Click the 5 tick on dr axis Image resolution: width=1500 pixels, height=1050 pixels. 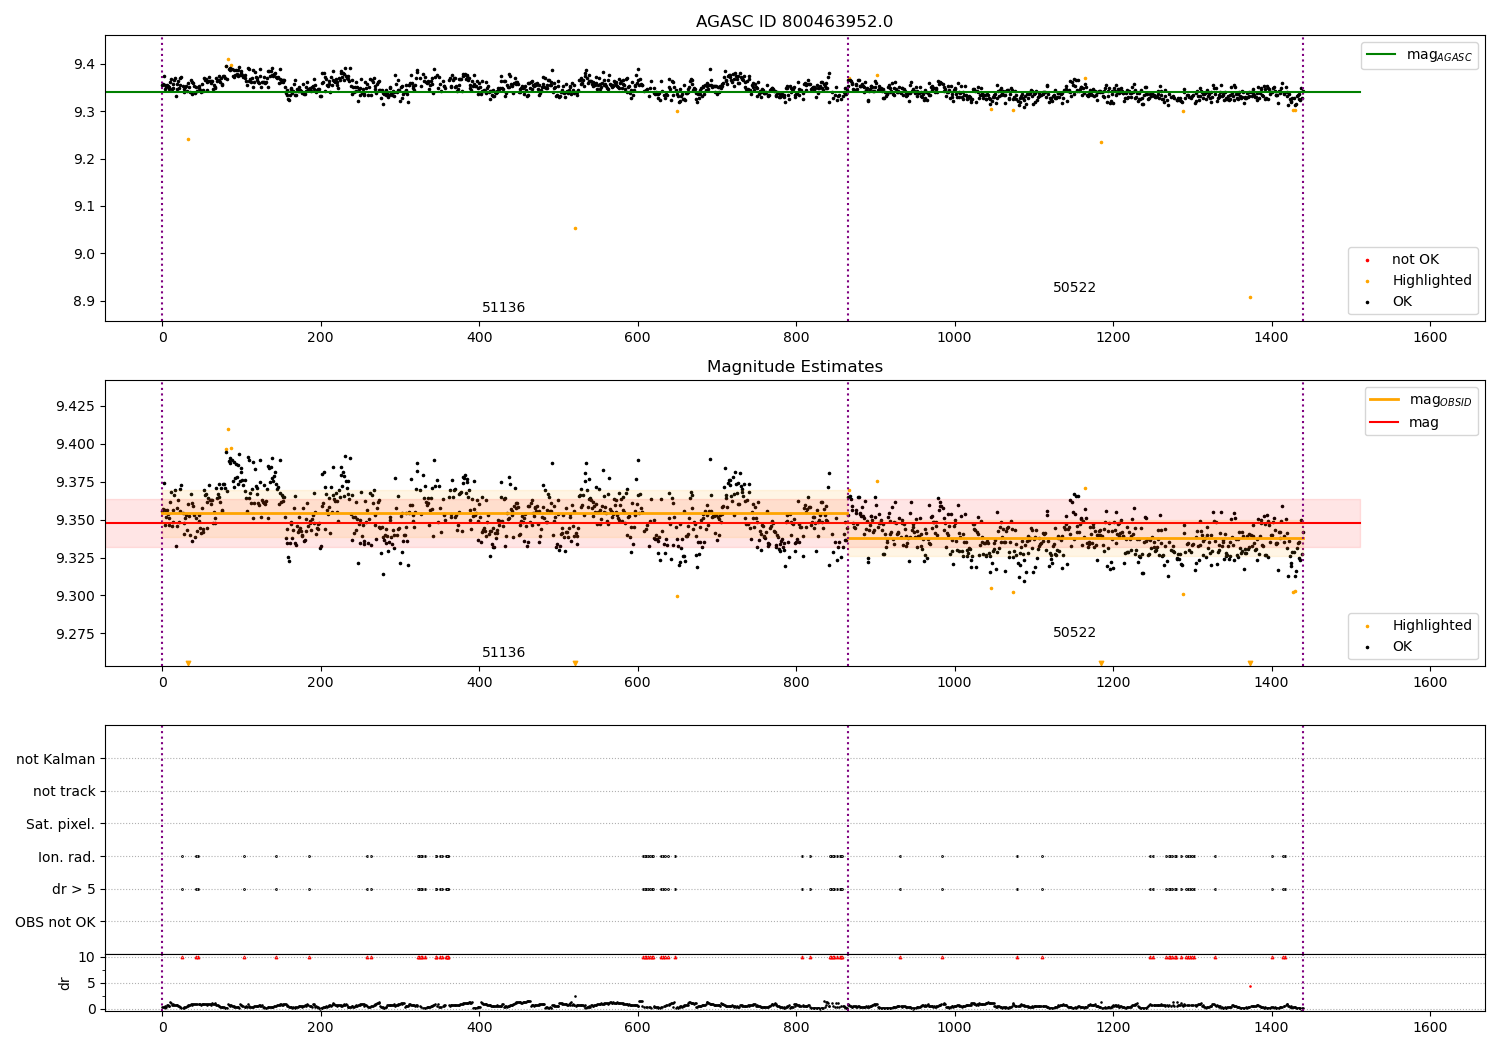point(92,983)
